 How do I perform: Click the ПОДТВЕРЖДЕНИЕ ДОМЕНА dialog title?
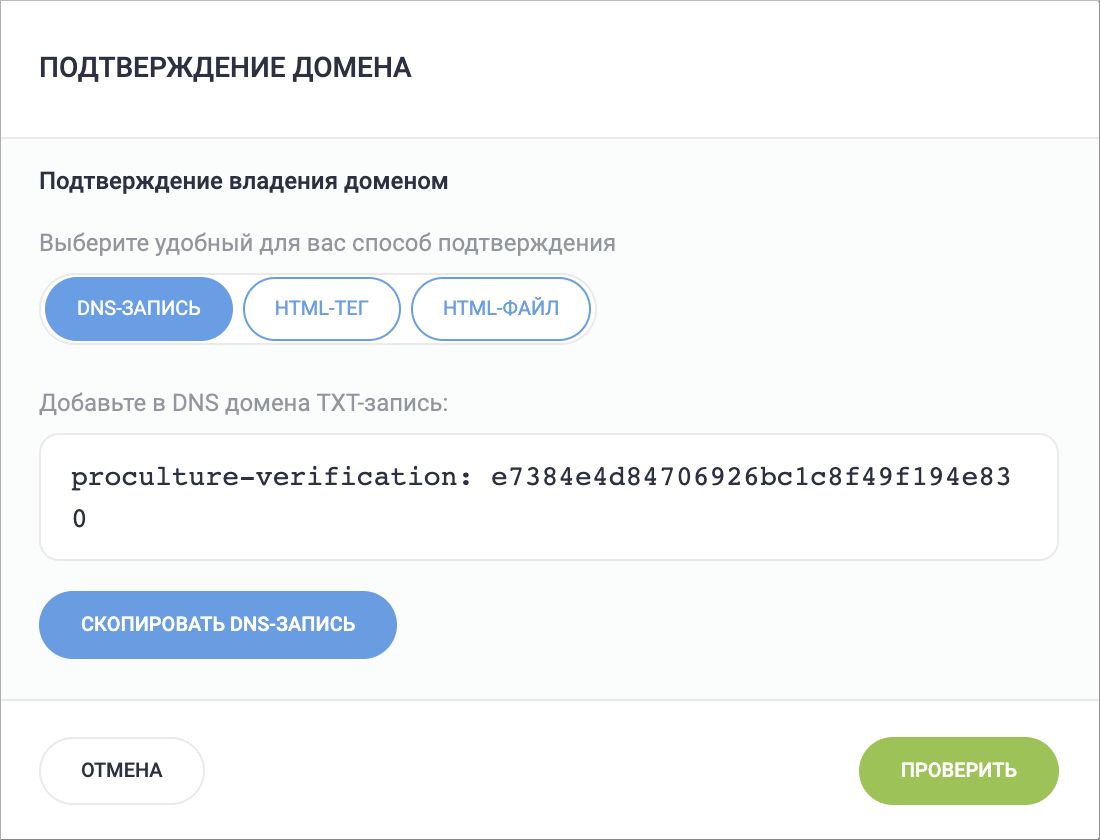coord(225,68)
